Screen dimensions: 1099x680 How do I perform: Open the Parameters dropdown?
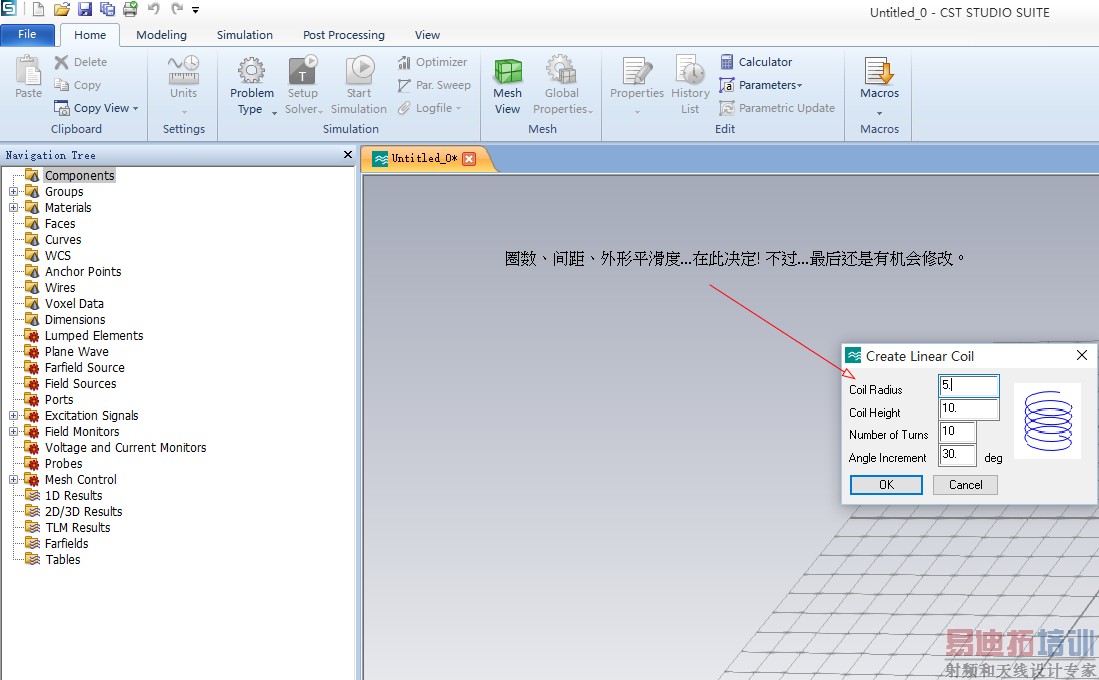pos(799,85)
